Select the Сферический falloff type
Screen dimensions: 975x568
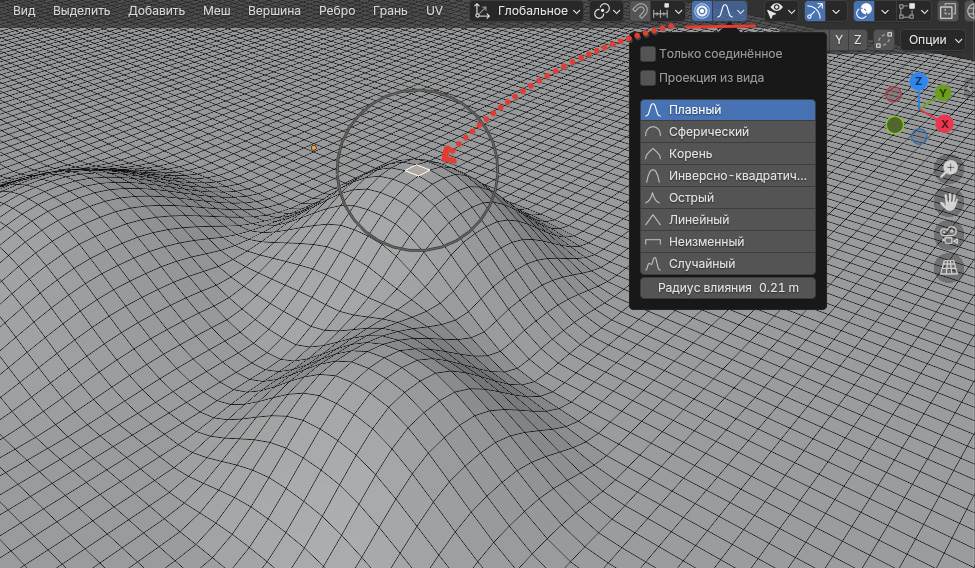tap(728, 132)
